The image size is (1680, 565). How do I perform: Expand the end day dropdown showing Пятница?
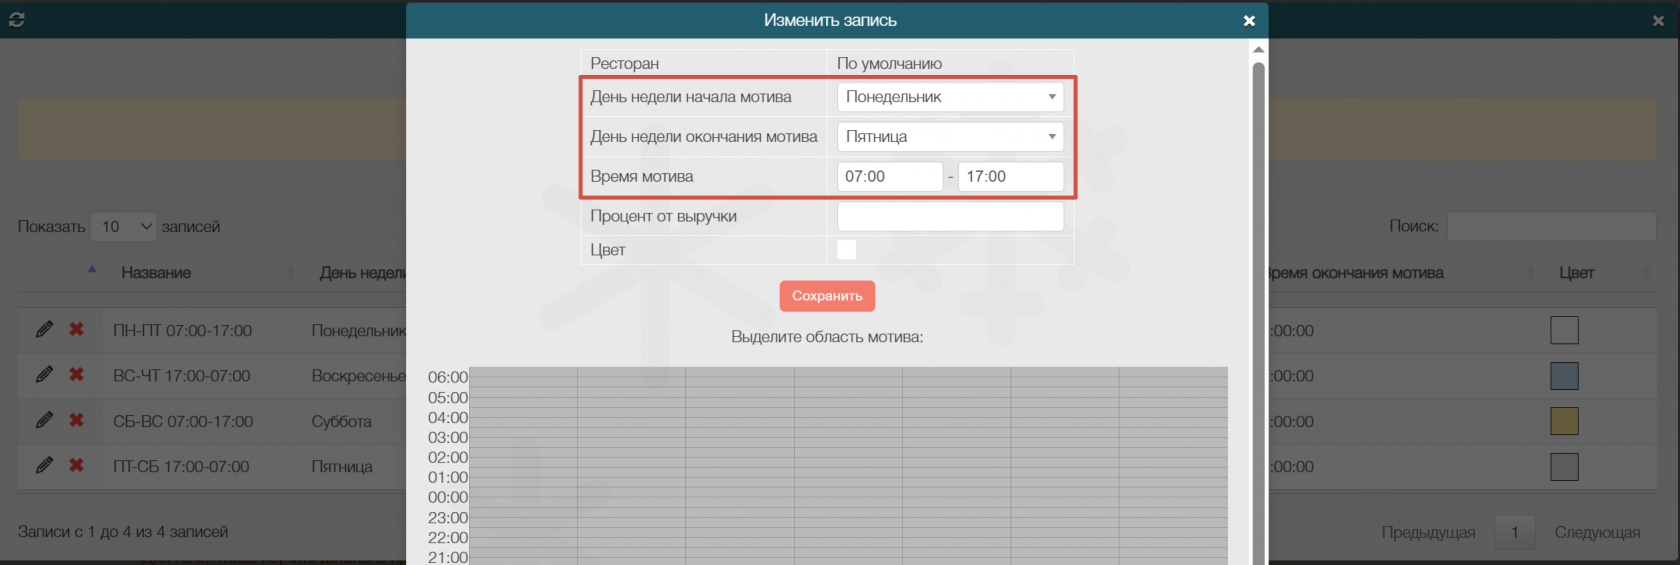pos(949,137)
